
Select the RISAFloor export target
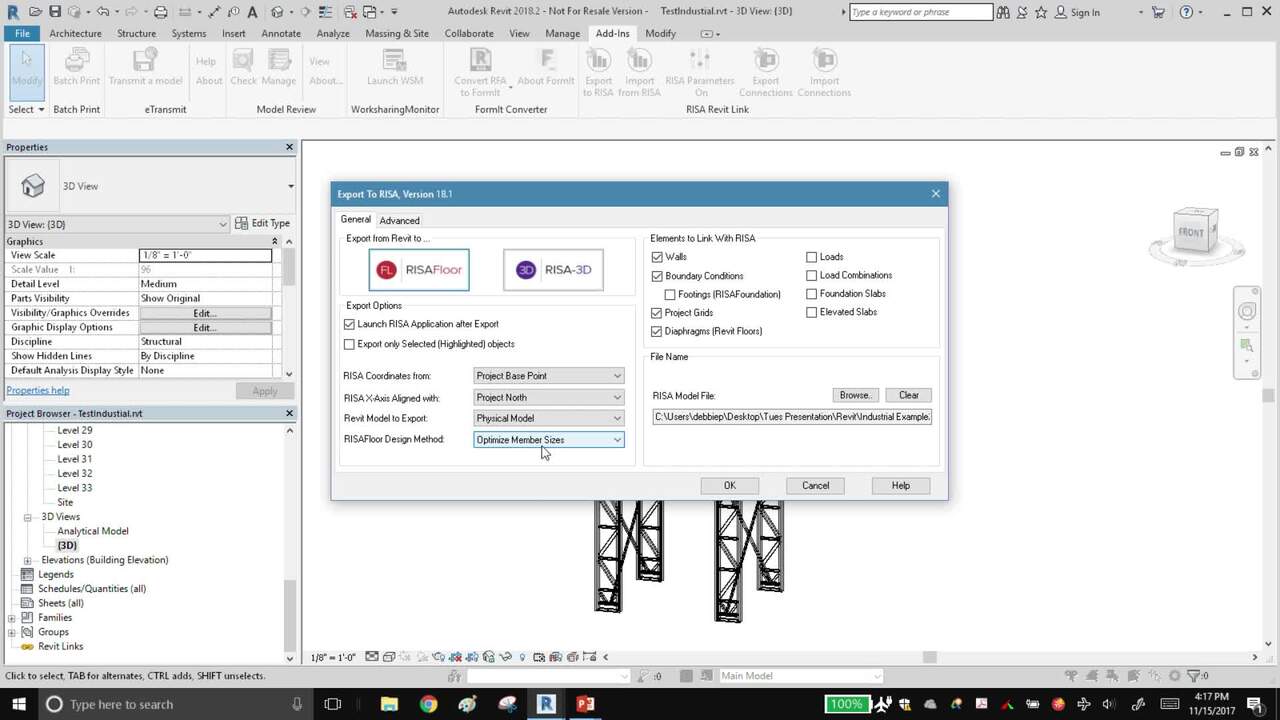click(419, 270)
